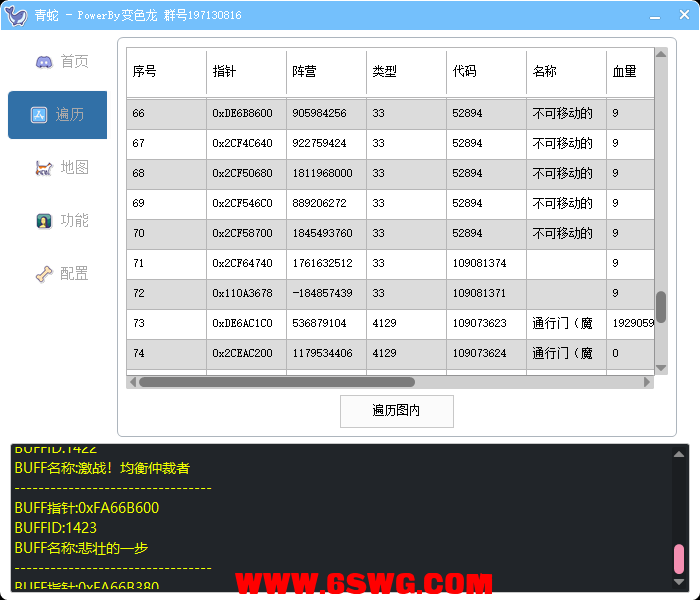Click table scrollbar down arrow
The image size is (700, 600).
click(661, 368)
